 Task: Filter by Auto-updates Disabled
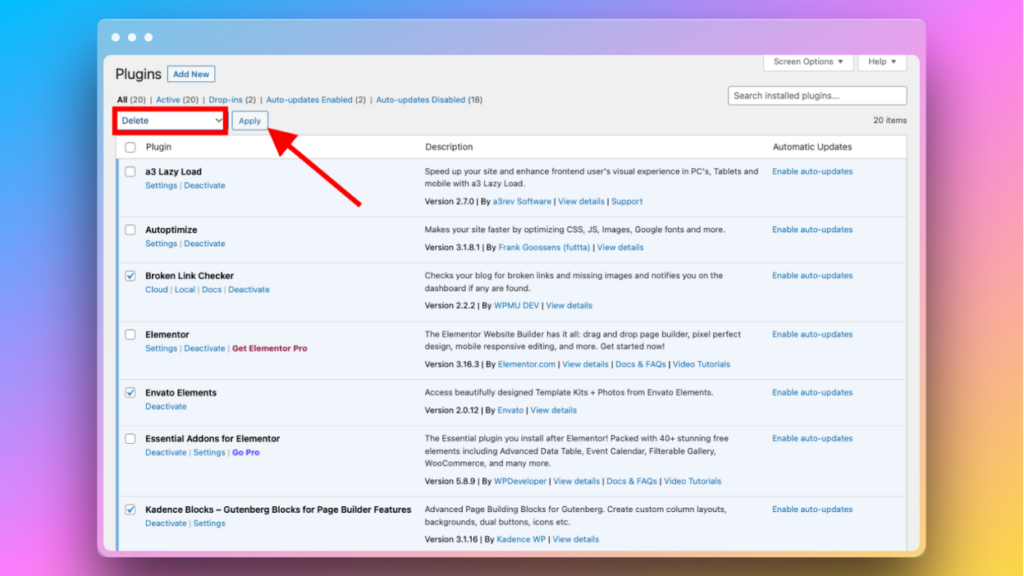click(x=421, y=100)
